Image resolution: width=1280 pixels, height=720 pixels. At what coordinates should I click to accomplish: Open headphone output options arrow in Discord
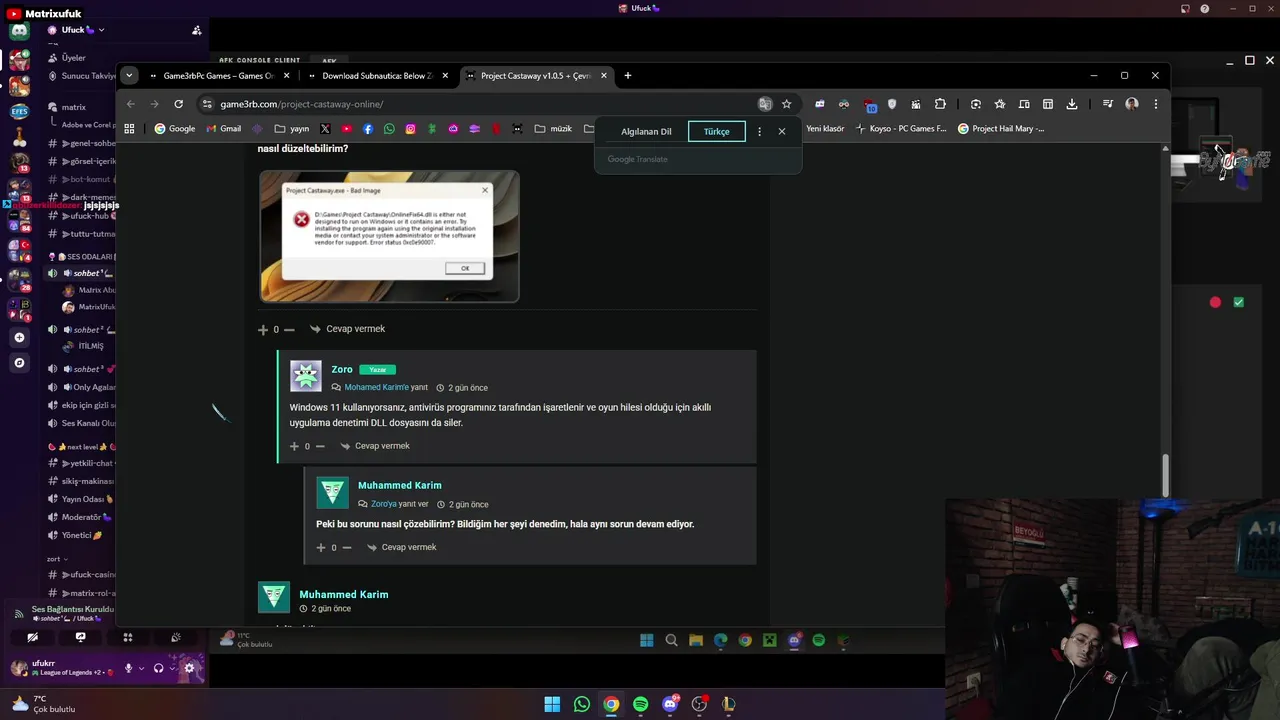(x=171, y=668)
